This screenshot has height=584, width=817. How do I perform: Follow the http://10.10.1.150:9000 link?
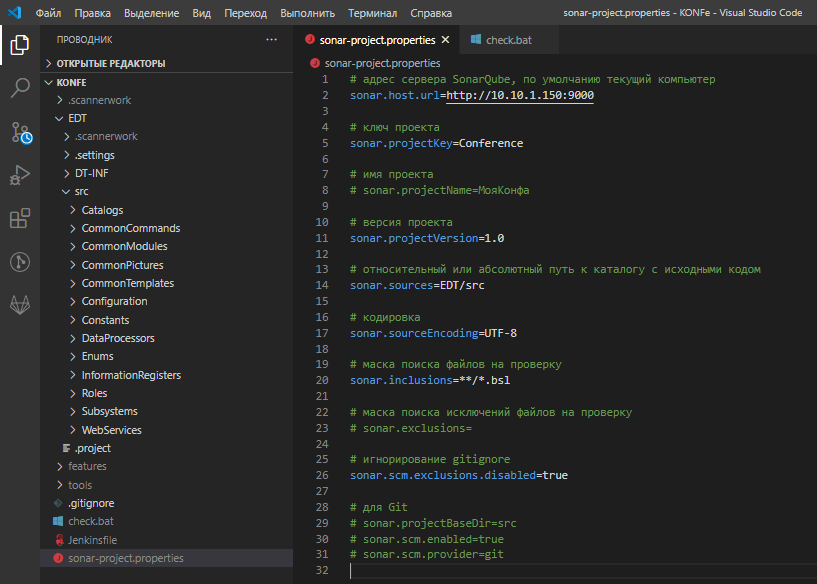click(x=520, y=95)
